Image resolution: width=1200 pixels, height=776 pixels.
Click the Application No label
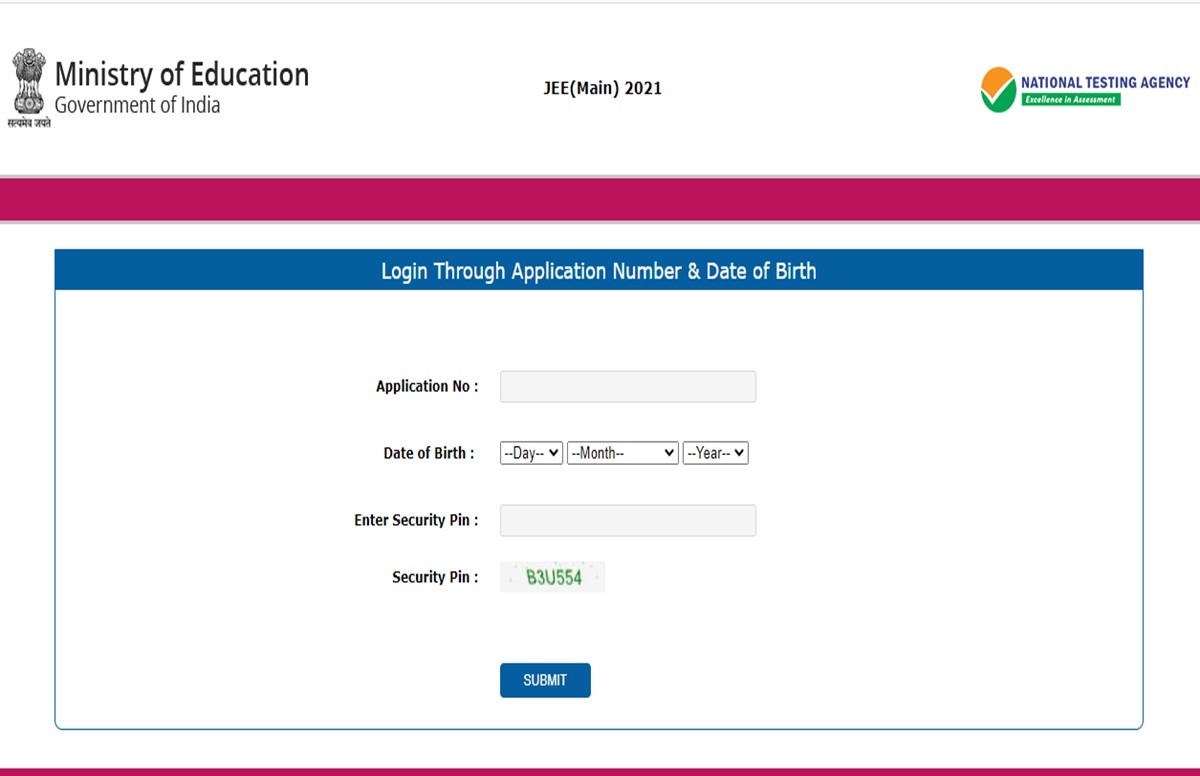[x=427, y=387]
